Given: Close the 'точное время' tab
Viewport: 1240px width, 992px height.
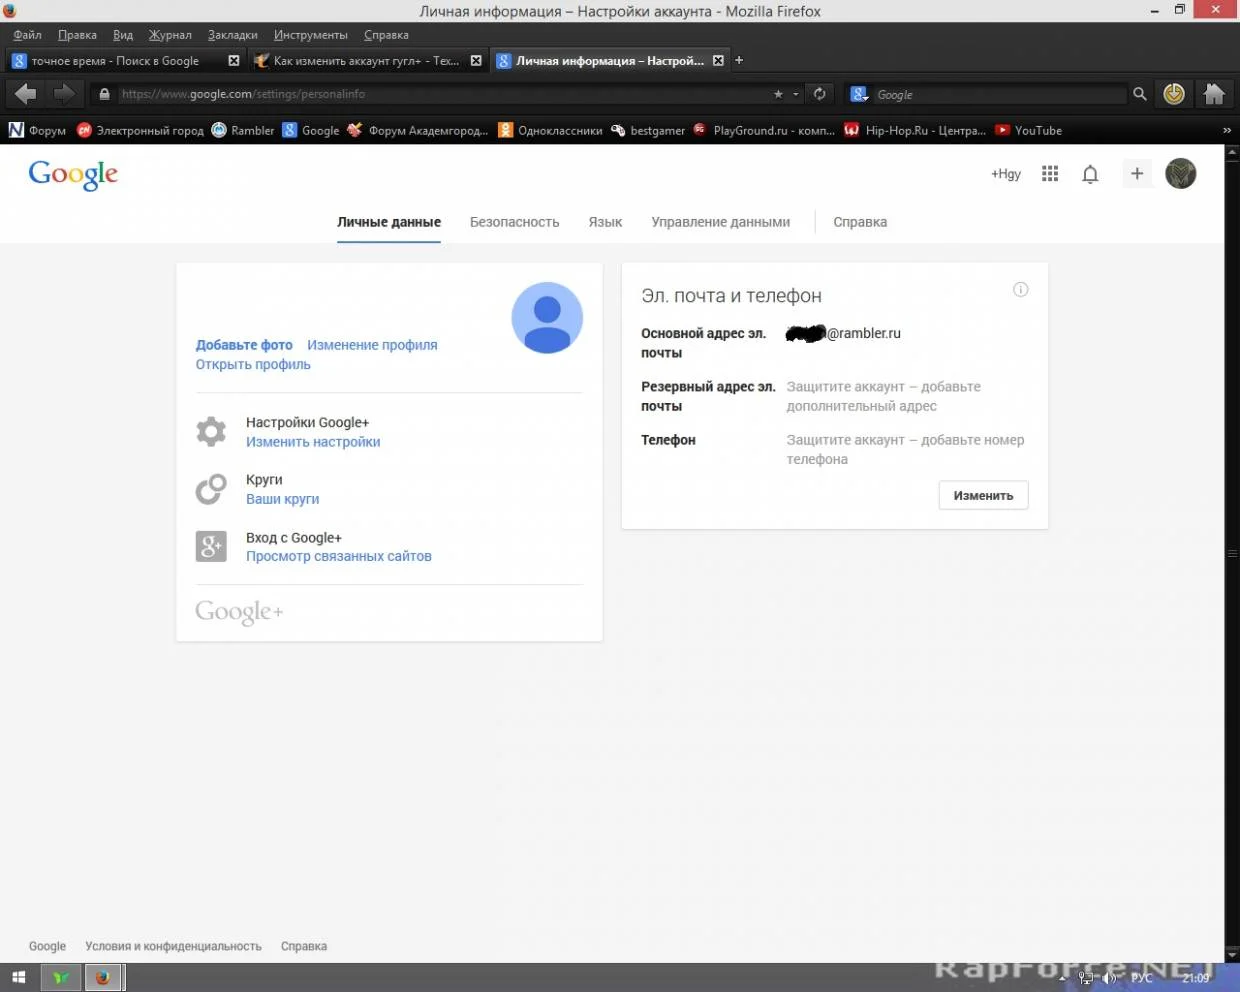Looking at the screenshot, I should point(234,61).
